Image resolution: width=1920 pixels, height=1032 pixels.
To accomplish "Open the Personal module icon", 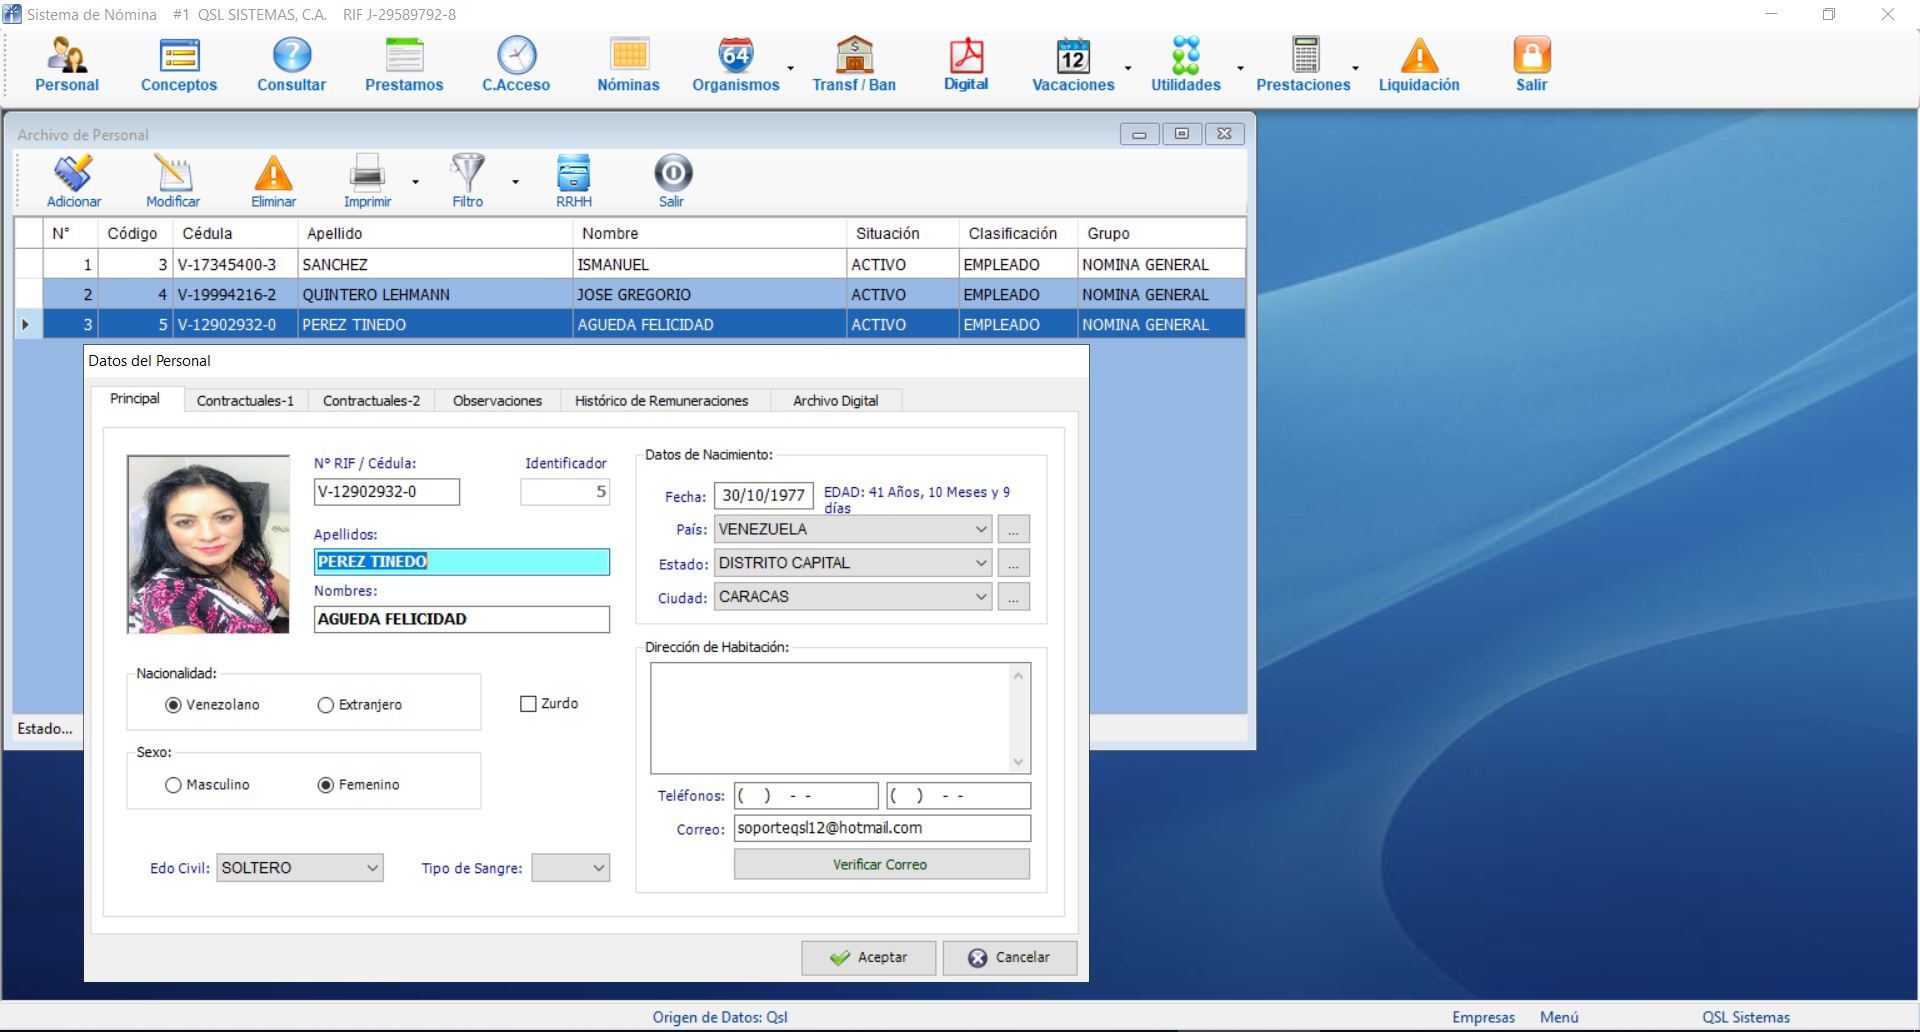I will pos(67,65).
